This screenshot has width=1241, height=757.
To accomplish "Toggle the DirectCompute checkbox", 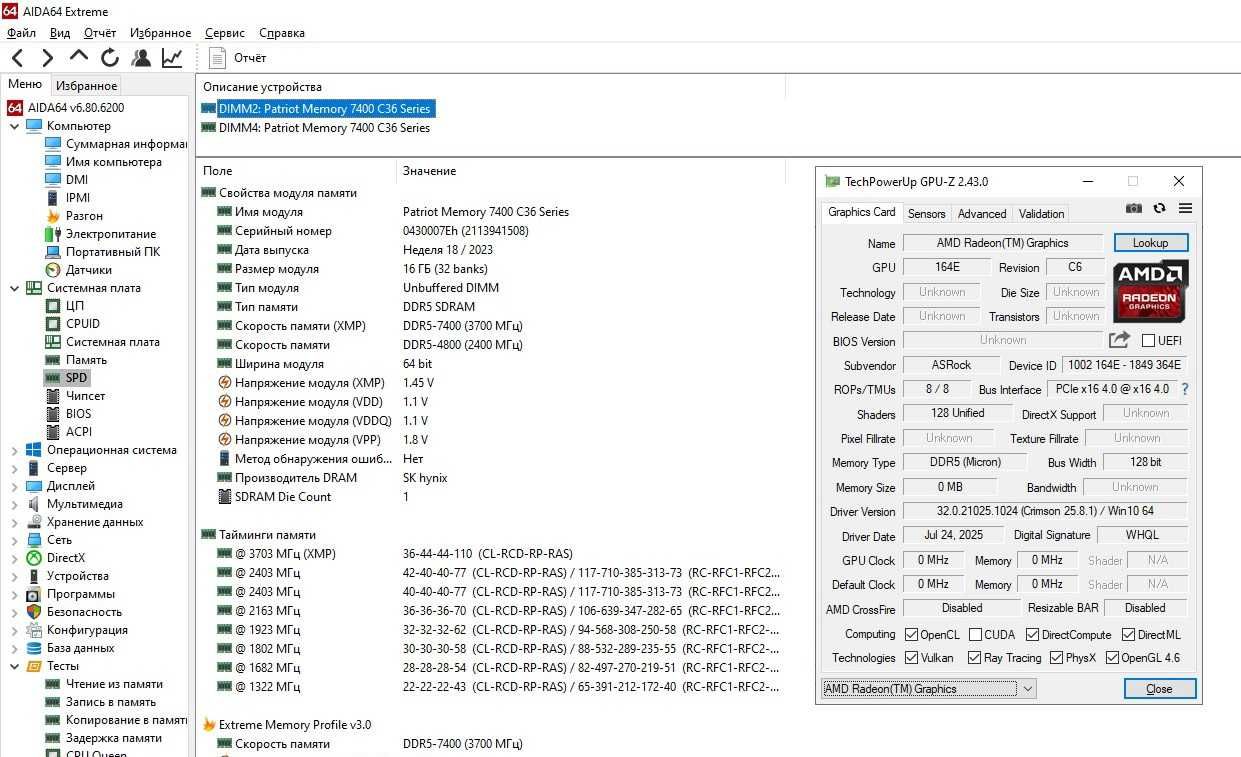I will click(1032, 634).
